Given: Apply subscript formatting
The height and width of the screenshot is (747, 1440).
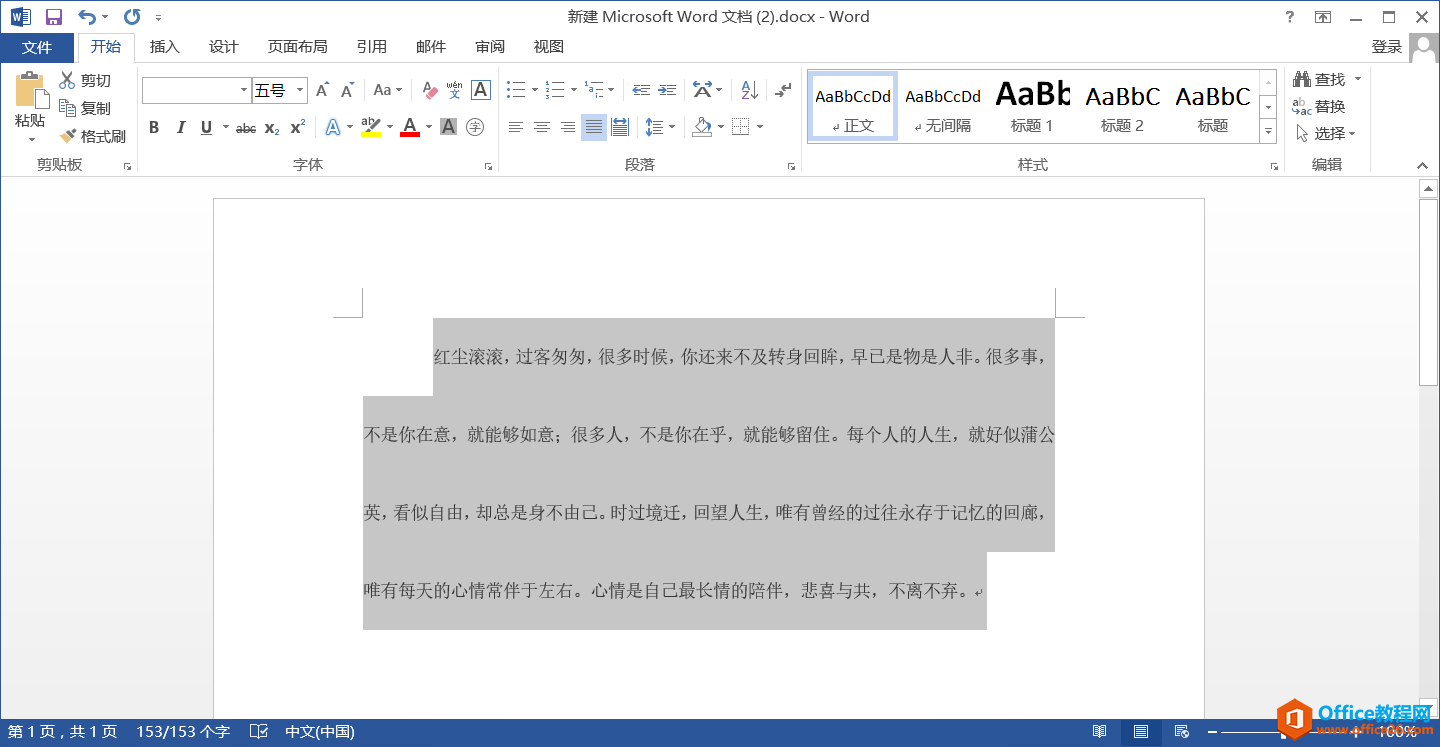Looking at the screenshot, I should [271, 127].
